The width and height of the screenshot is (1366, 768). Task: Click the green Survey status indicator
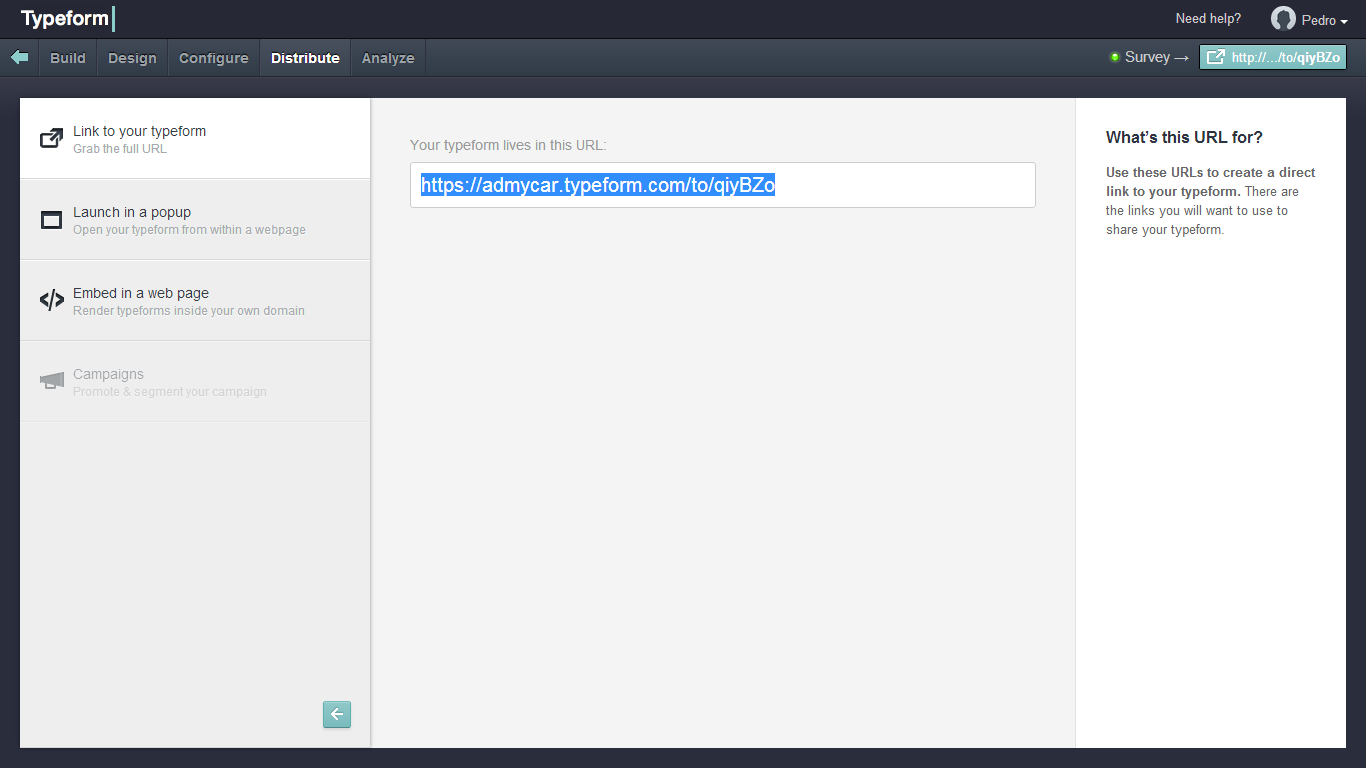[x=1115, y=57]
